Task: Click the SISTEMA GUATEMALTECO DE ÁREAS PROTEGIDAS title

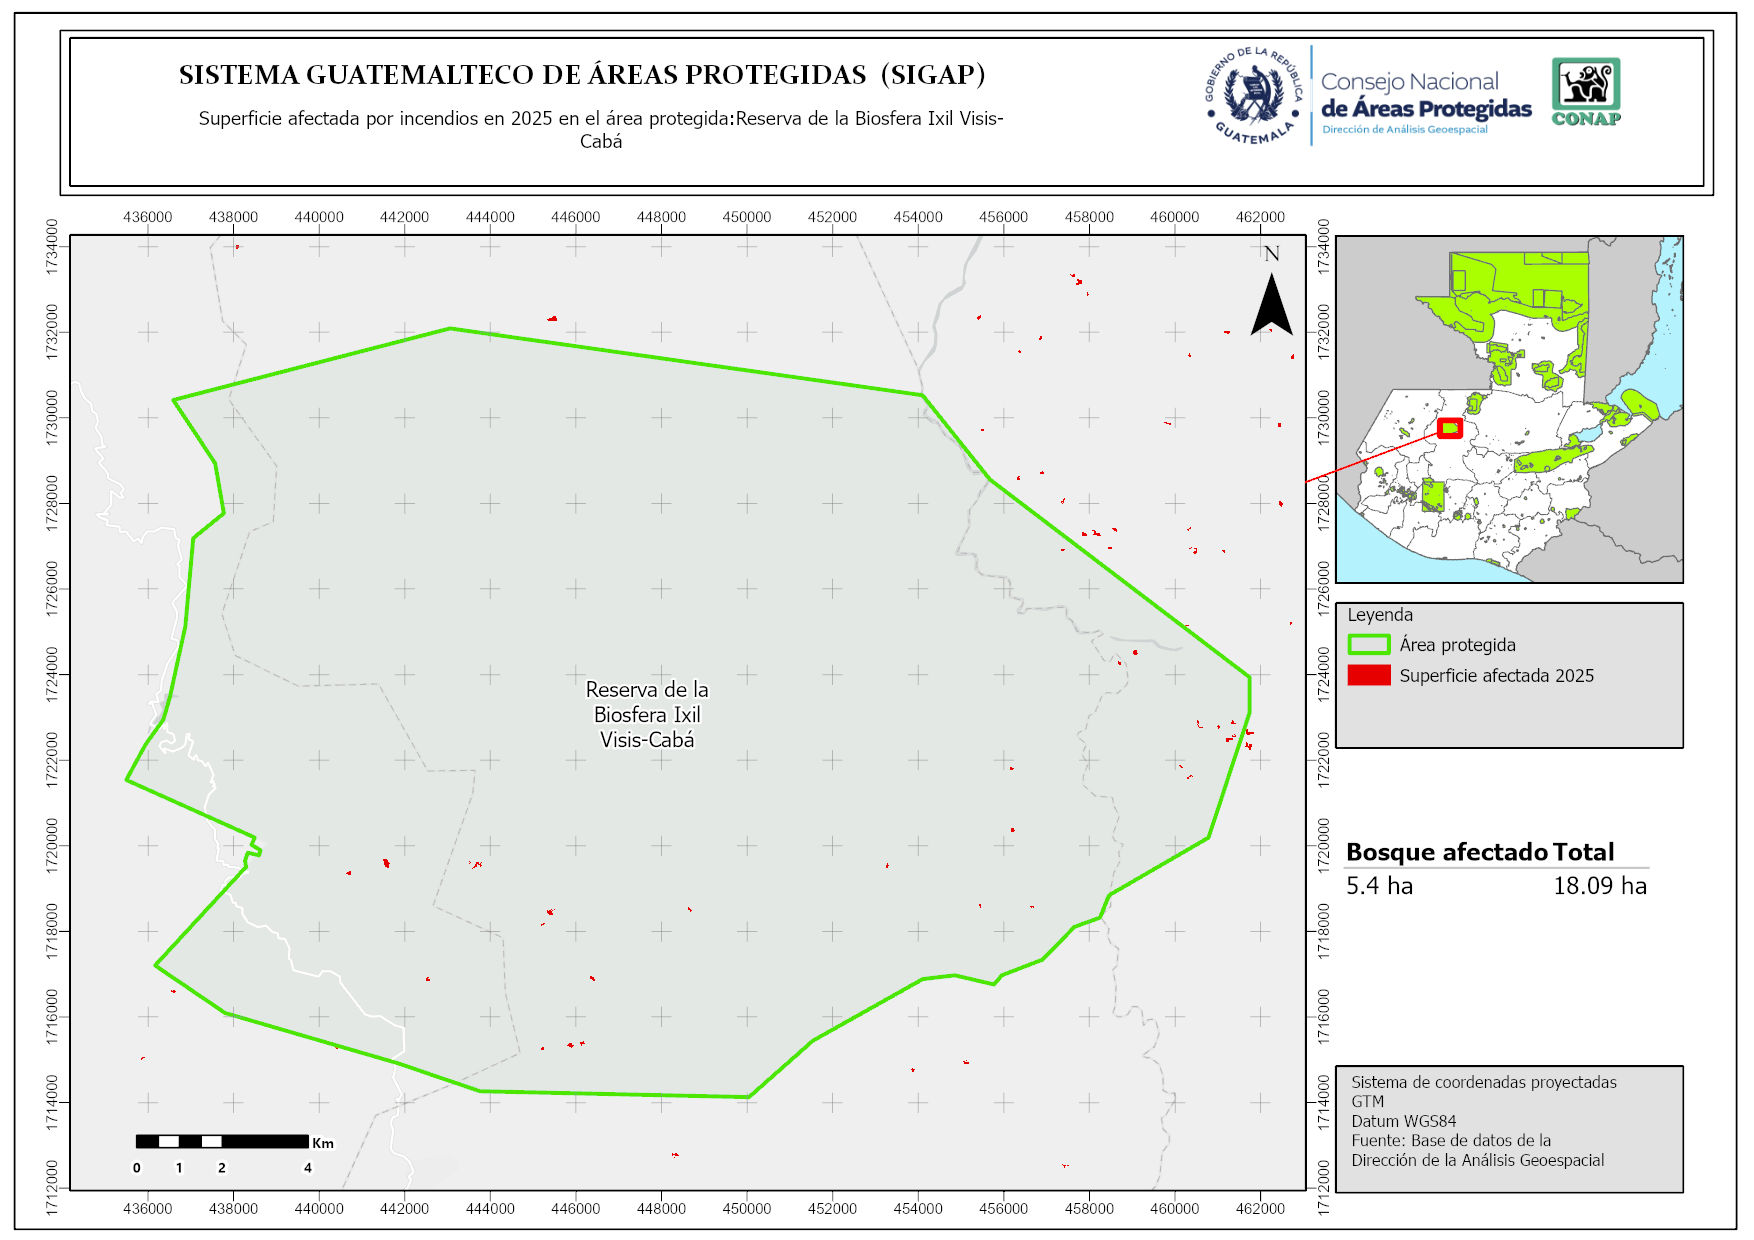Action: (x=582, y=75)
